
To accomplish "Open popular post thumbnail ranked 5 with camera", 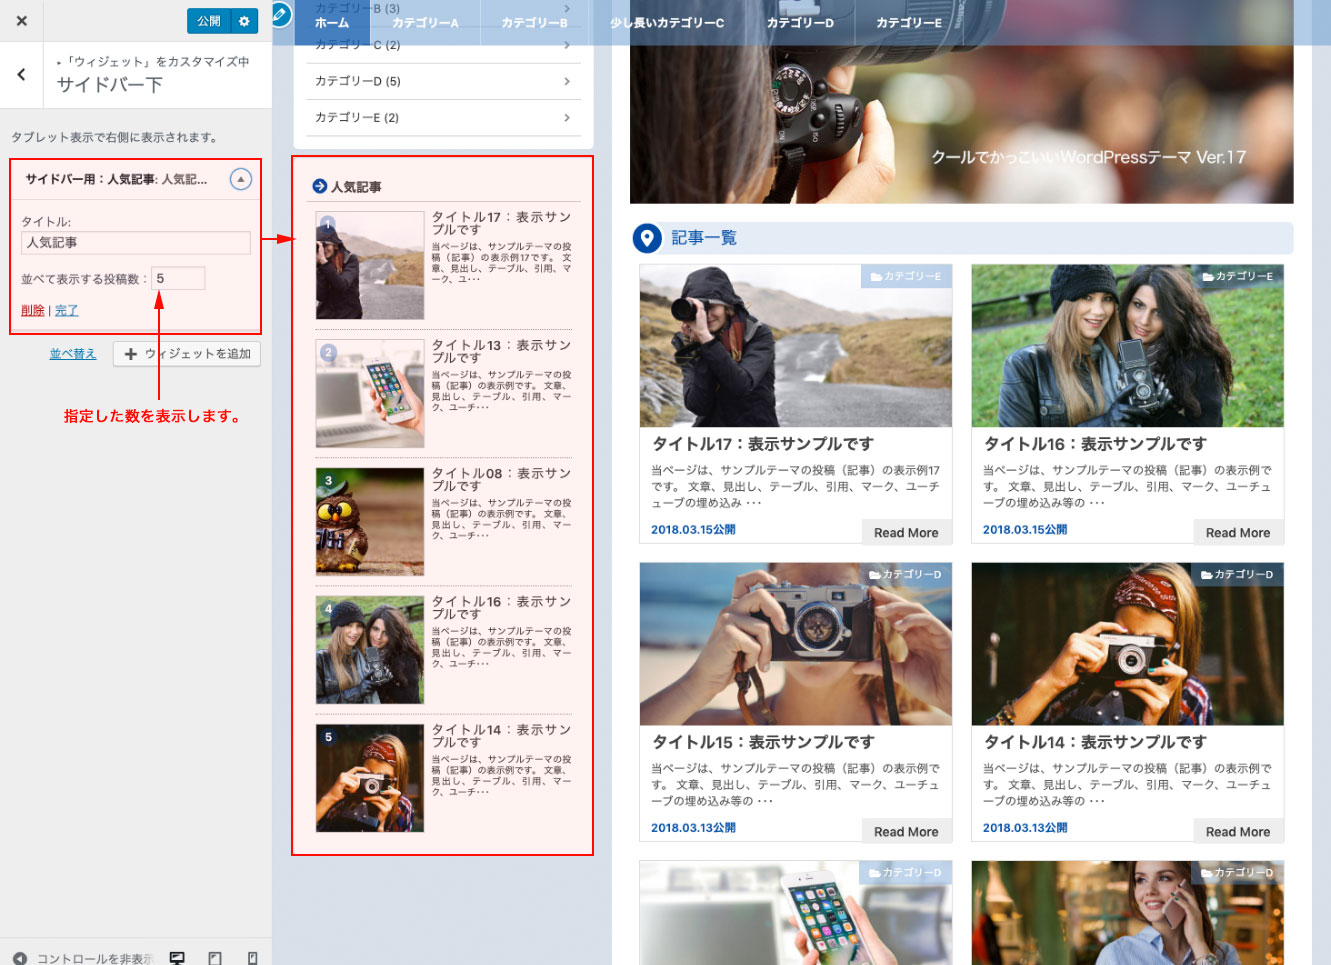I will point(370,778).
